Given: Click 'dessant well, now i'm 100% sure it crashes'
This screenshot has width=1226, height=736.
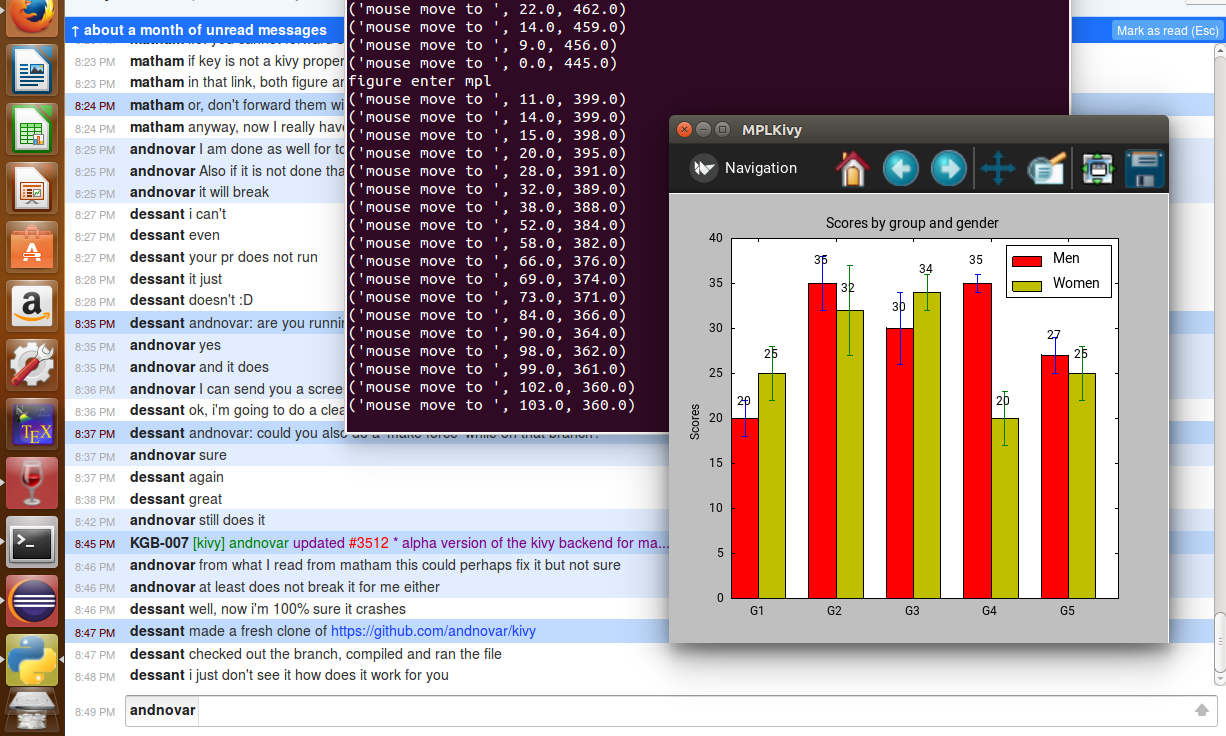Looking at the screenshot, I should point(268,609).
